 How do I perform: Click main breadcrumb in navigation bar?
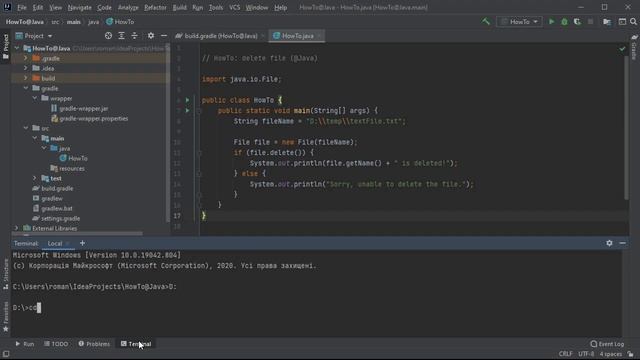click(73, 22)
